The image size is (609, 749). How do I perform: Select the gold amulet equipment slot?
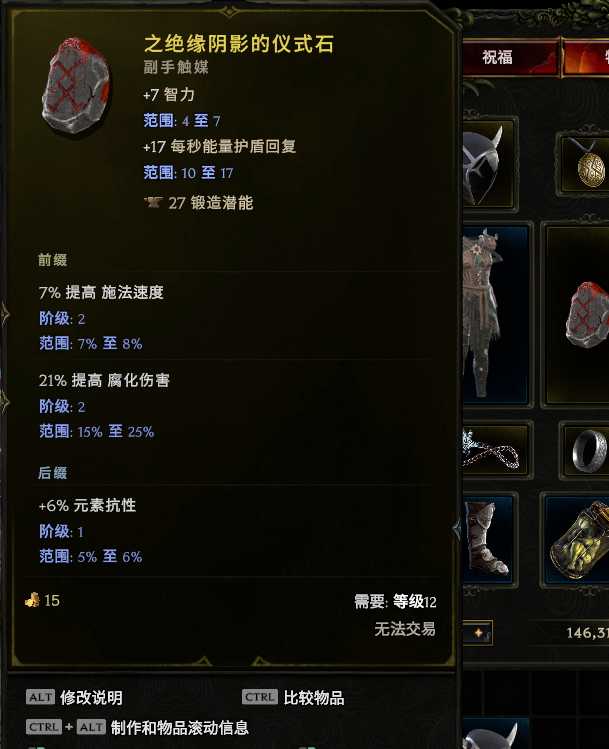click(584, 165)
